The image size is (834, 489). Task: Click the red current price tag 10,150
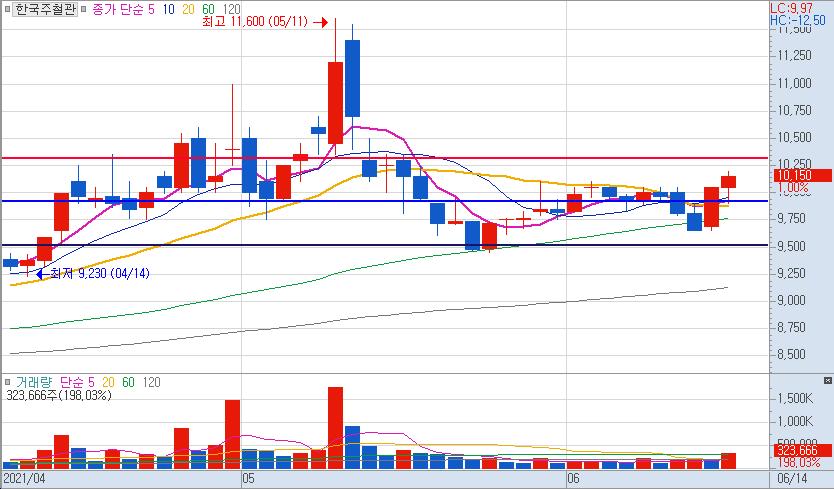click(803, 176)
